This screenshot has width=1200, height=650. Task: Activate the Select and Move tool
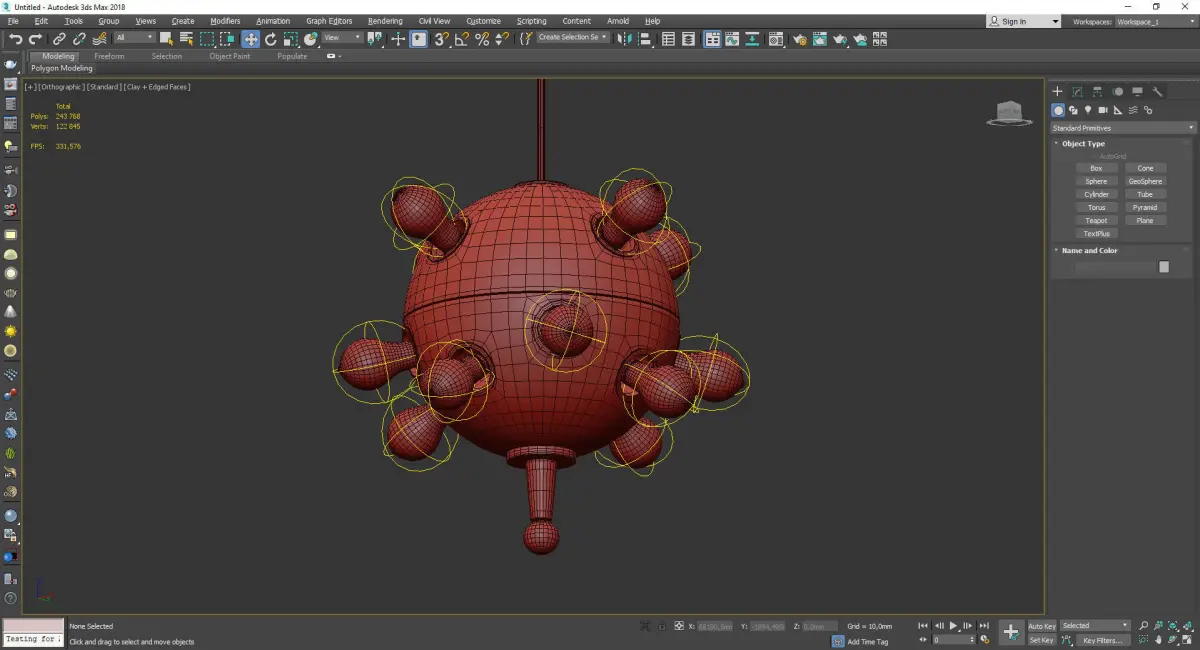[x=250, y=39]
